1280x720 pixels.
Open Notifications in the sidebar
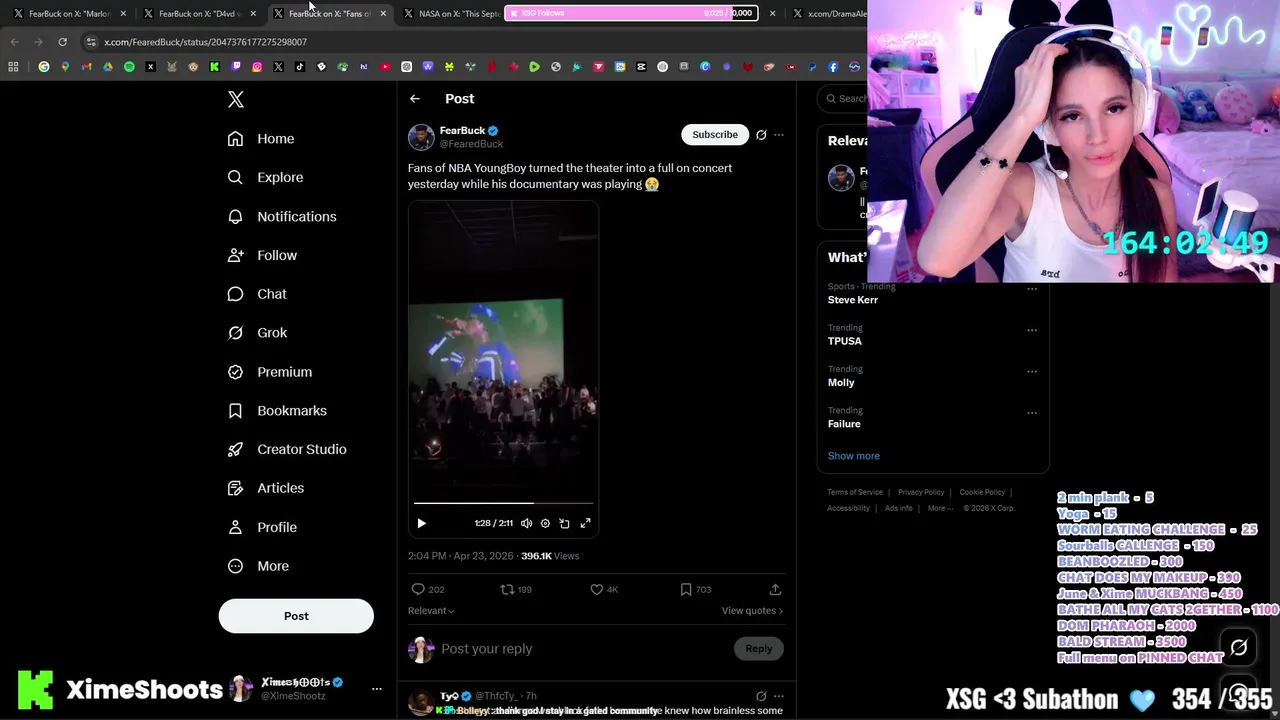pyautogui.click(x=281, y=216)
